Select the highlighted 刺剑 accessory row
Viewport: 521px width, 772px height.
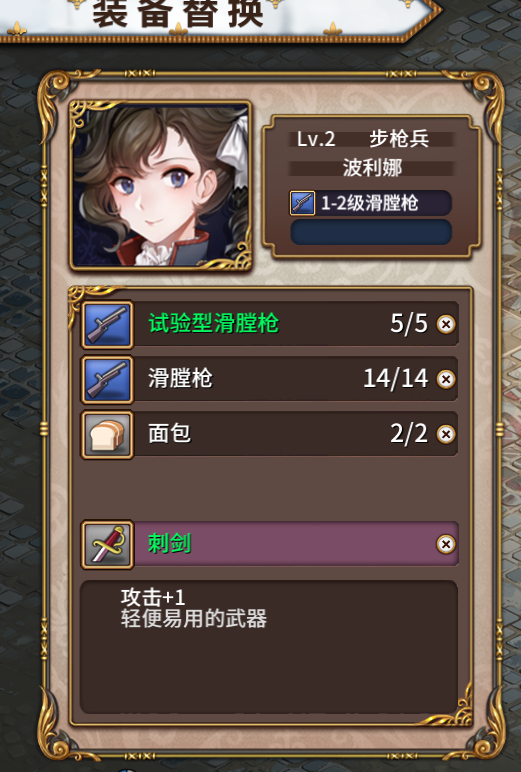270,544
